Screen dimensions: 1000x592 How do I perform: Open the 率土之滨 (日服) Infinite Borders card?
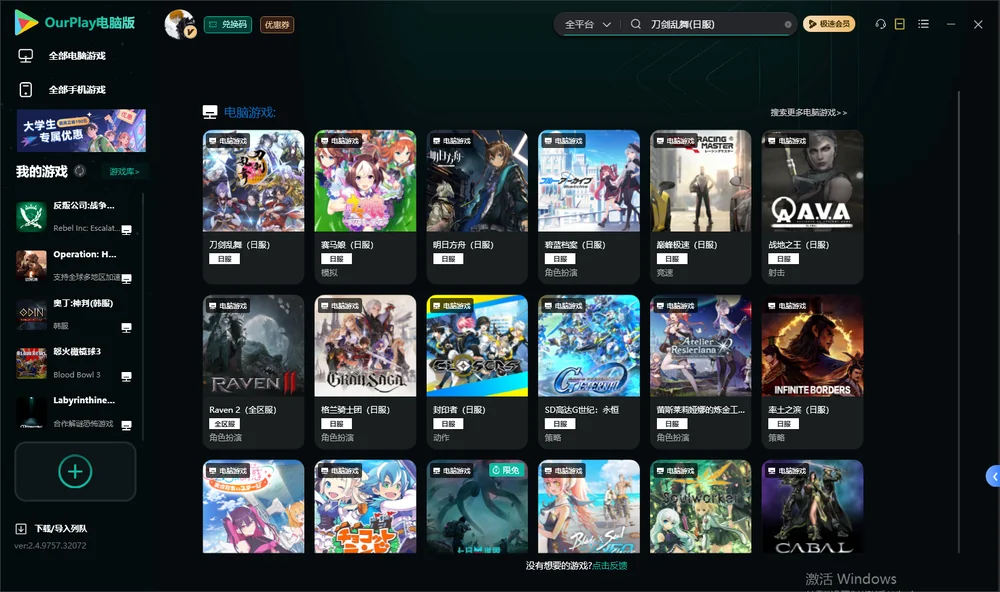[x=812, y=372]
